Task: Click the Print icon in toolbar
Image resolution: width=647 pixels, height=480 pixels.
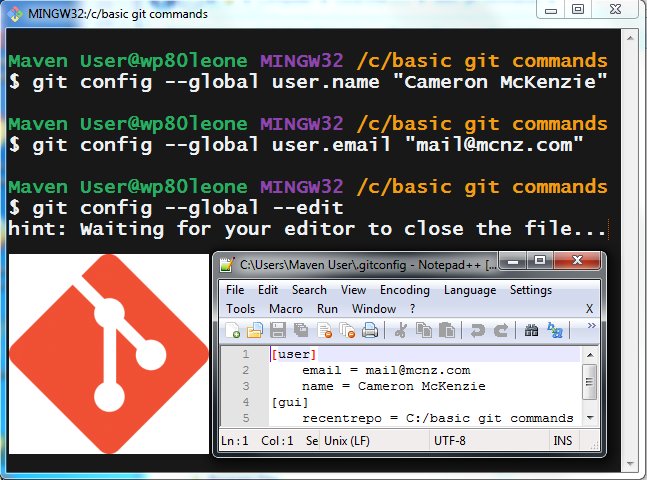Action: [370, 331]
